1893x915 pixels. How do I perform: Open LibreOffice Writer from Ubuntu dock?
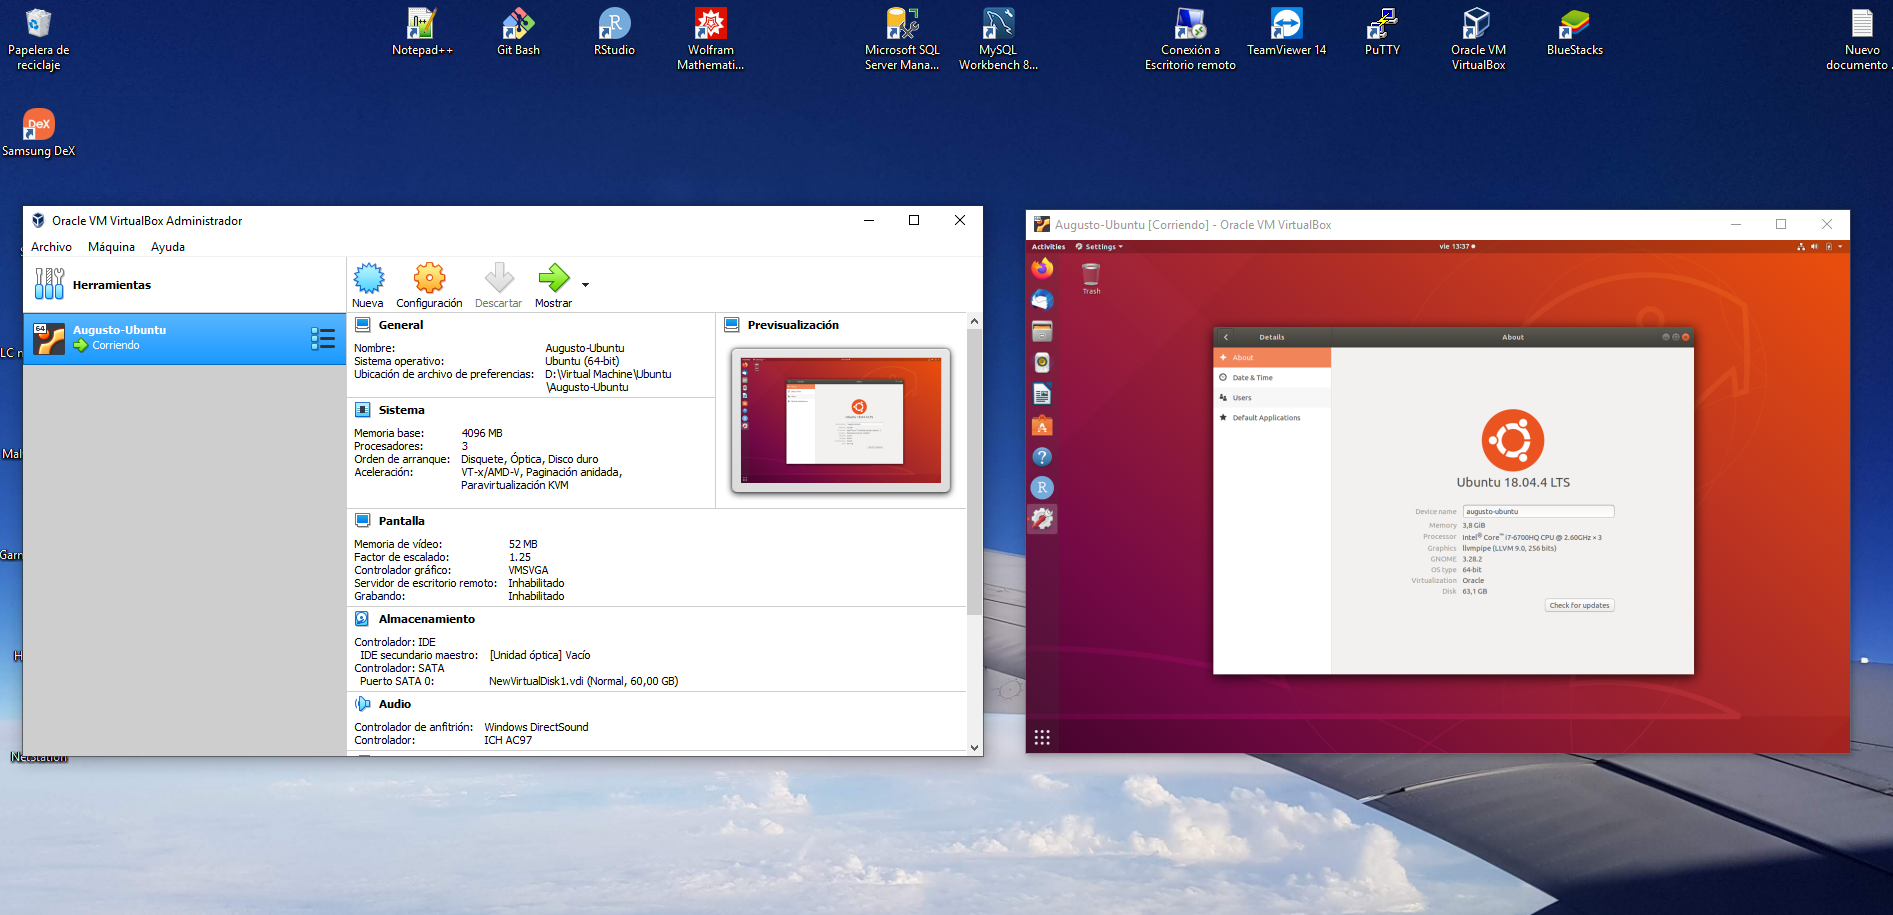tap(1042, 394)
